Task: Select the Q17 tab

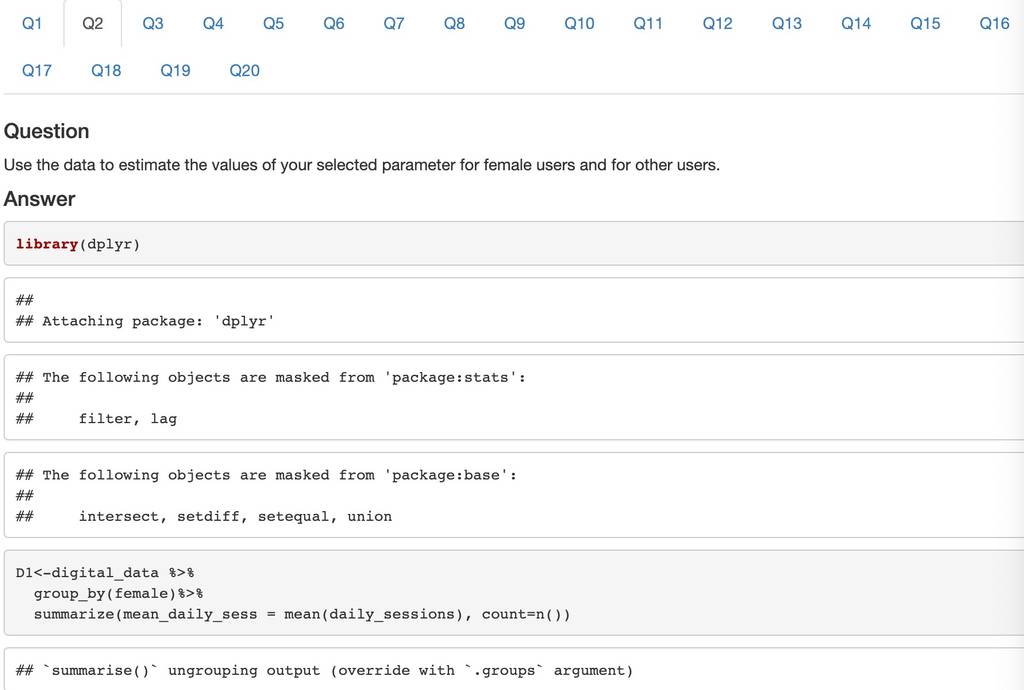Action: tap(37, 71)
